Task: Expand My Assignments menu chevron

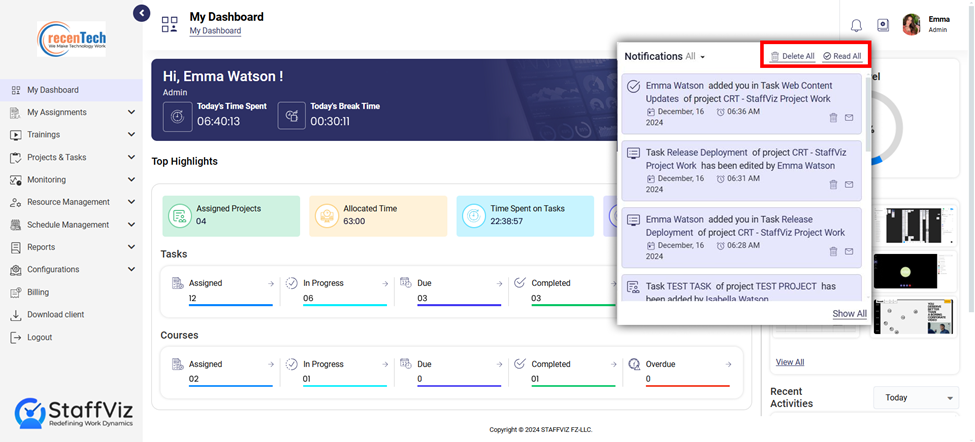Action: pyautogui.click(x=131, y=113)
